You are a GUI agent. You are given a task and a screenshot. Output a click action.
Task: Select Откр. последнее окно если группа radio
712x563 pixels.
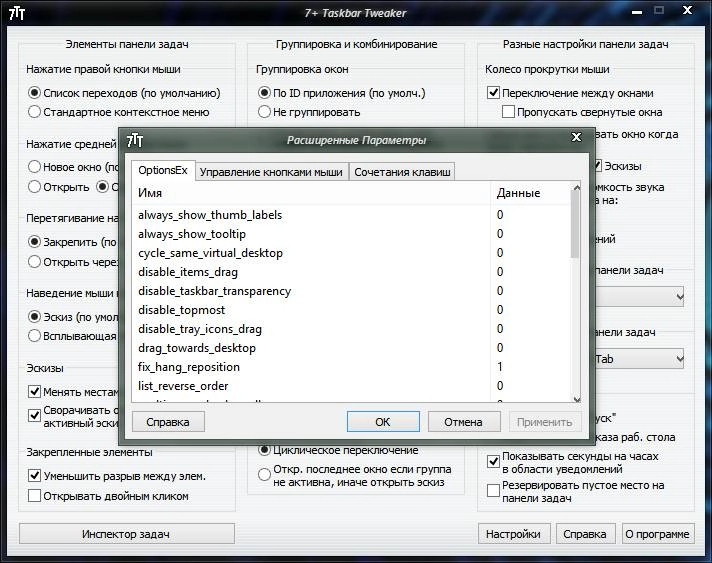tap(264, 475)
